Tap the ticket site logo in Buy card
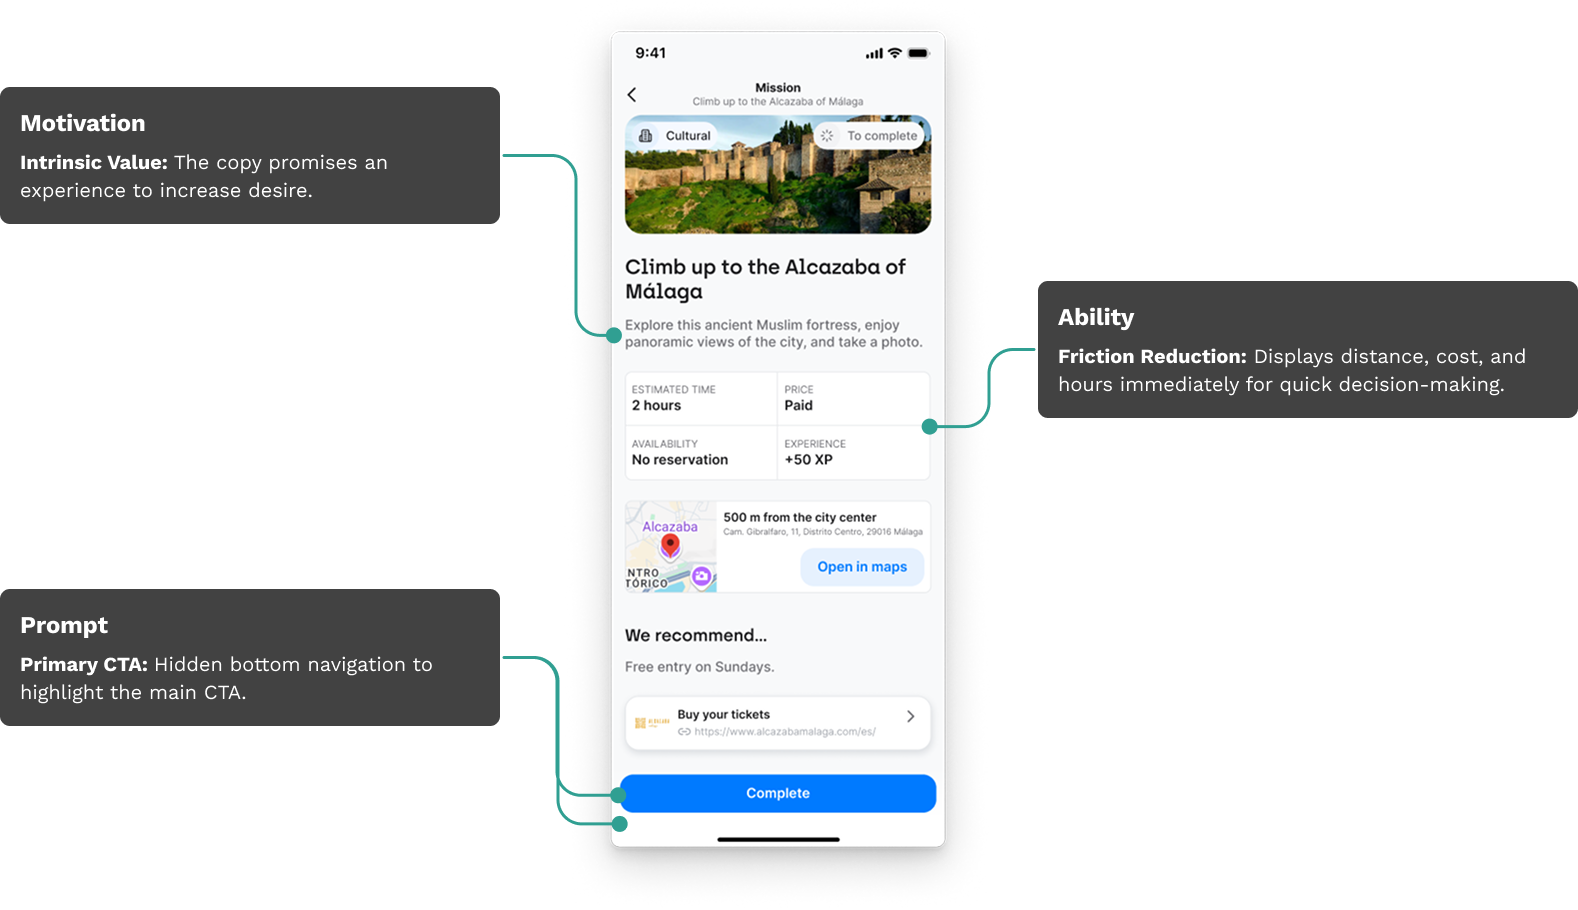Viewport: 1578px width, 910px height. (x=652, y=722)
